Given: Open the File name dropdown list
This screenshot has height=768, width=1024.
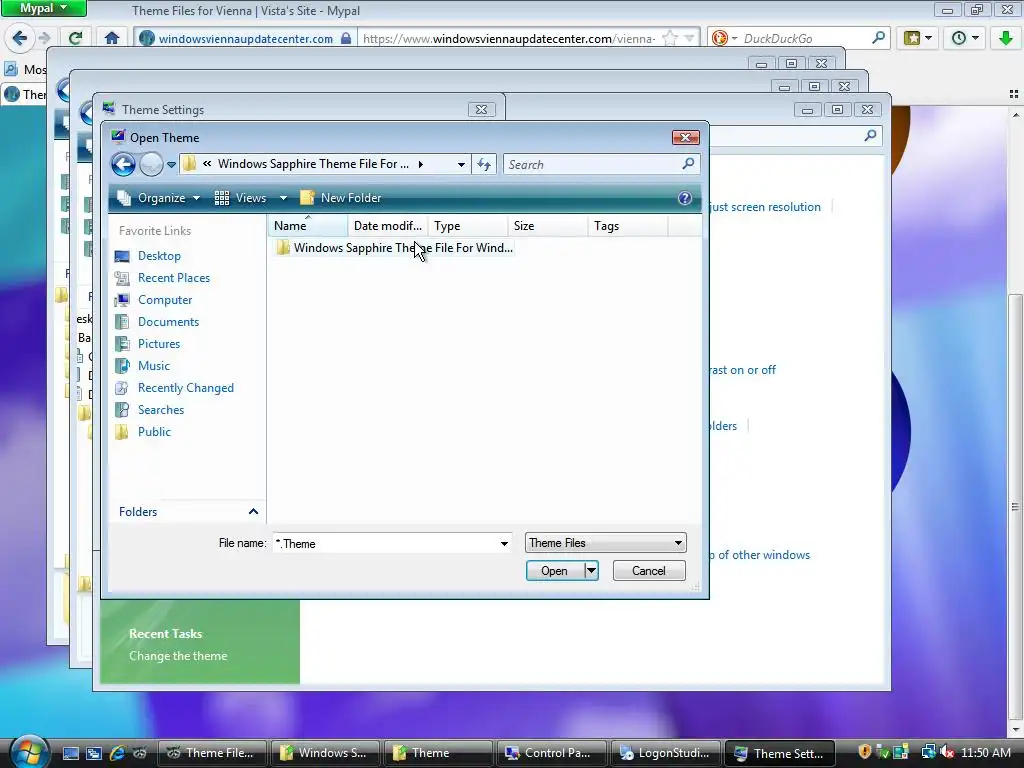Looking at the screenshot, I should [504, 543].
